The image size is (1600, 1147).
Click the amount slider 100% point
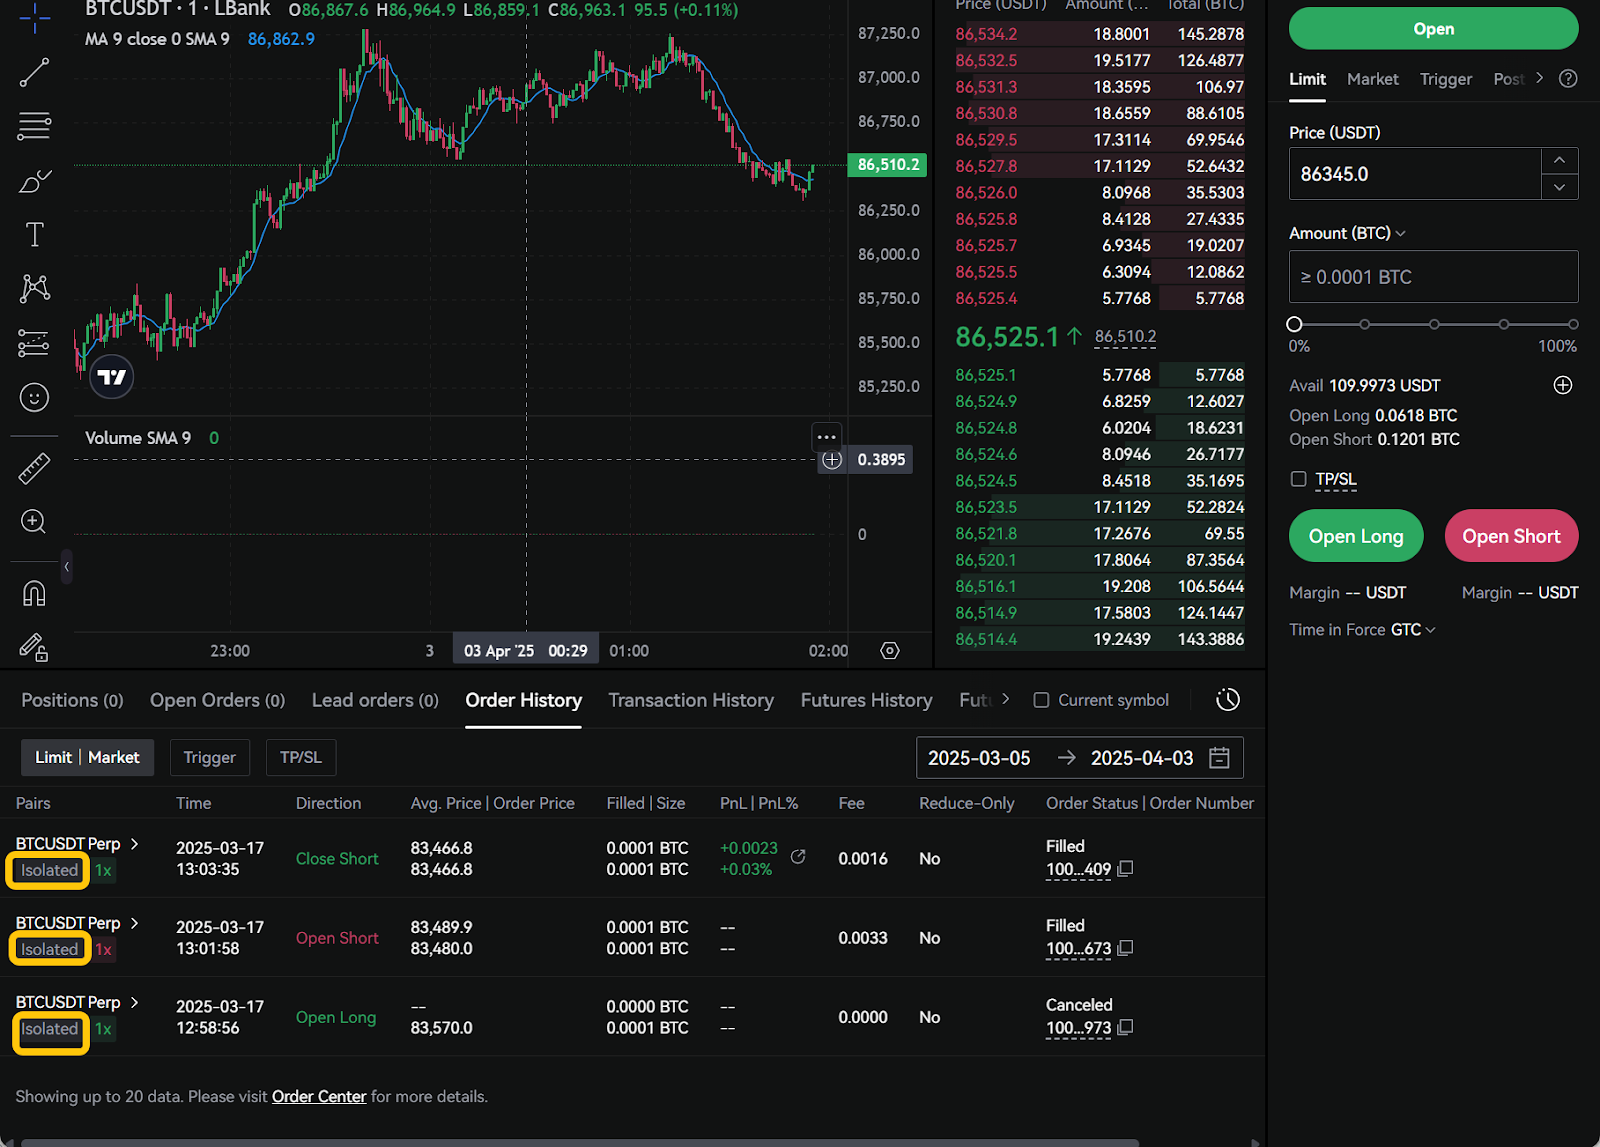point(1572,324)
